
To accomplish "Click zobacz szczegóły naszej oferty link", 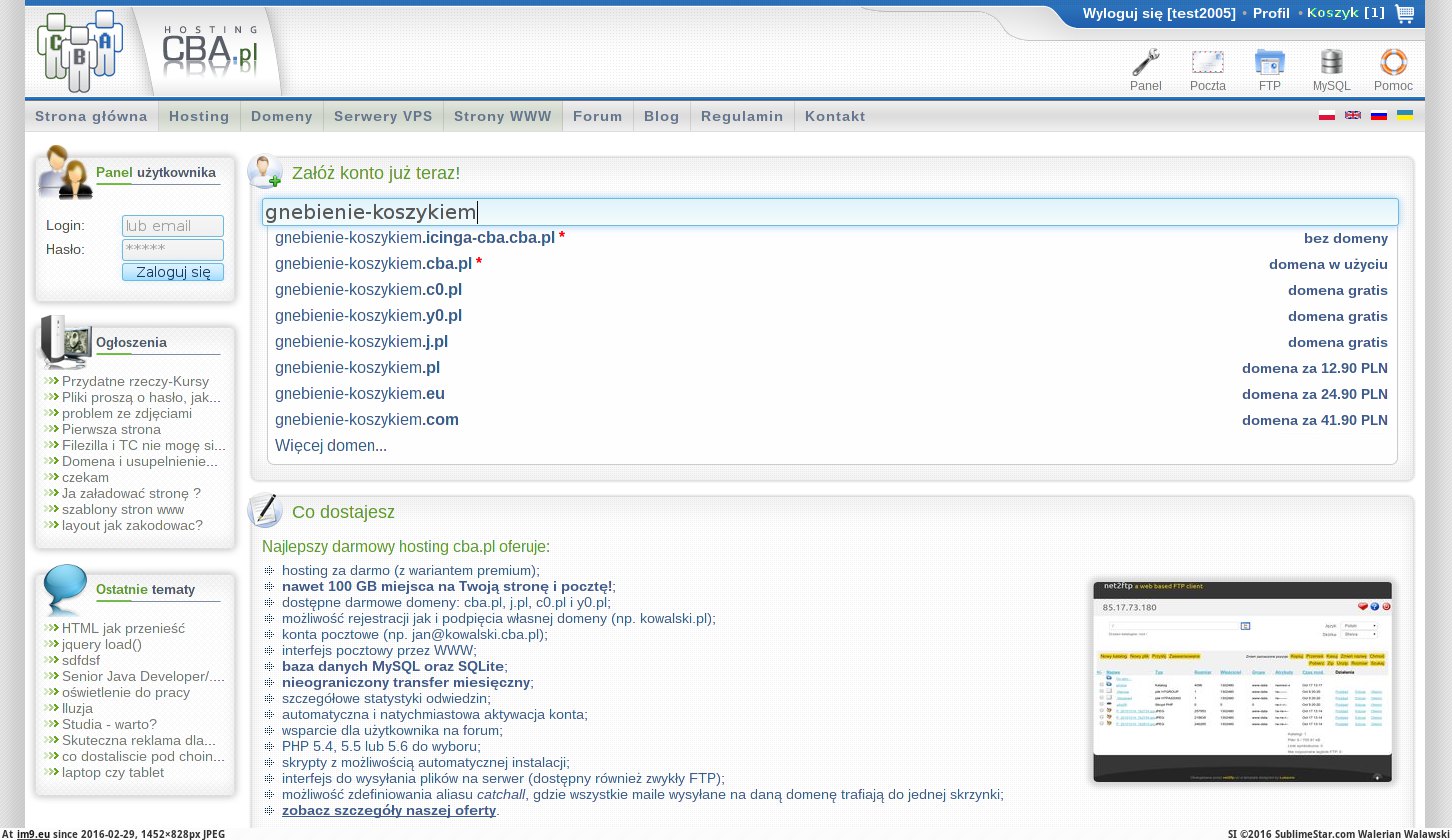I will 389,810.
